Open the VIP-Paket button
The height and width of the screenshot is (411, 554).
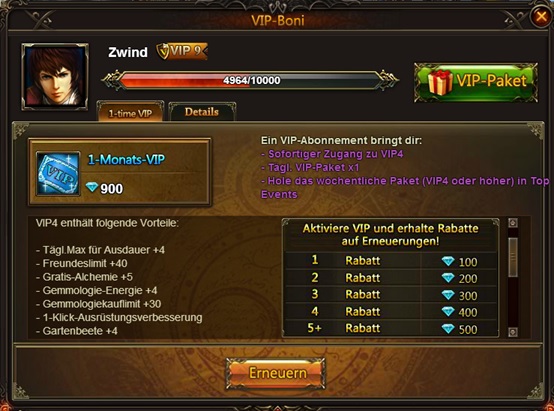476,82
